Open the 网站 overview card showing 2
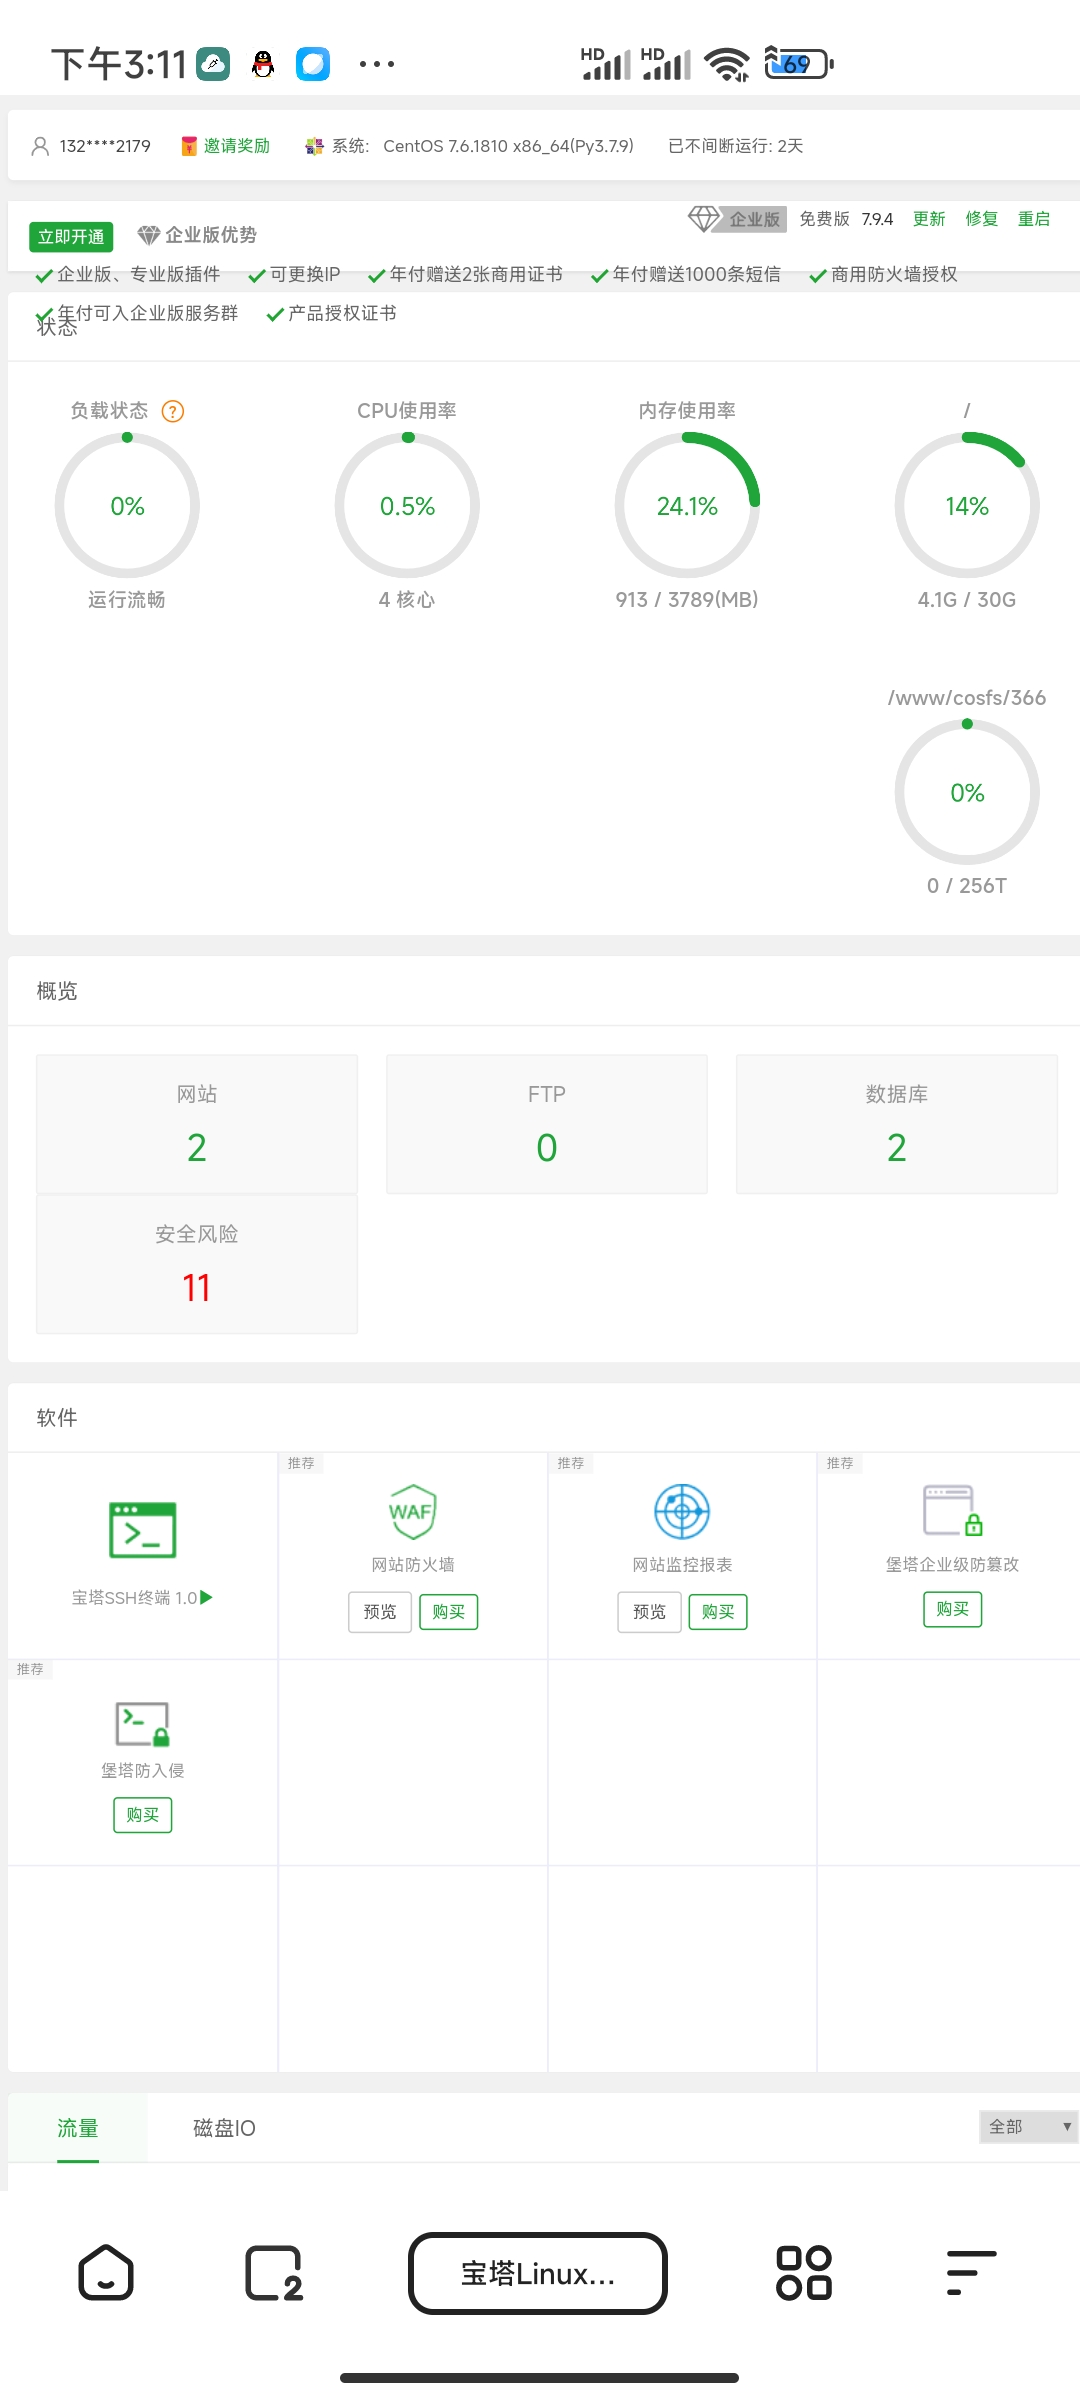 pyautogui.click(x=197, y=1124)
